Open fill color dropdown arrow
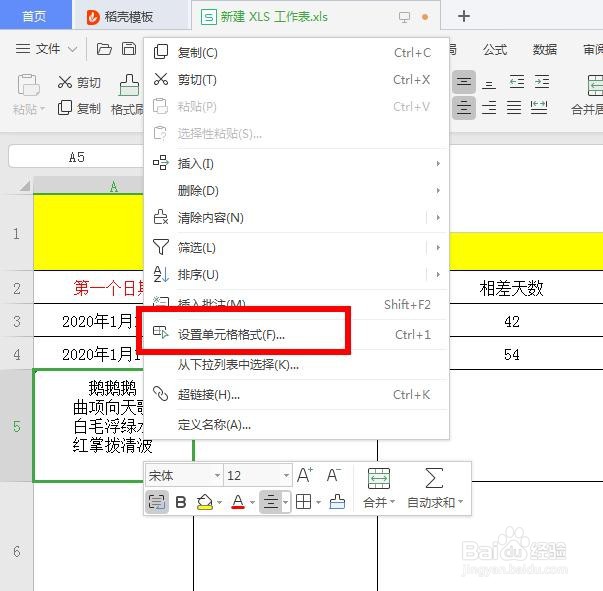The image size is (603, 591). tap(220, 502)
